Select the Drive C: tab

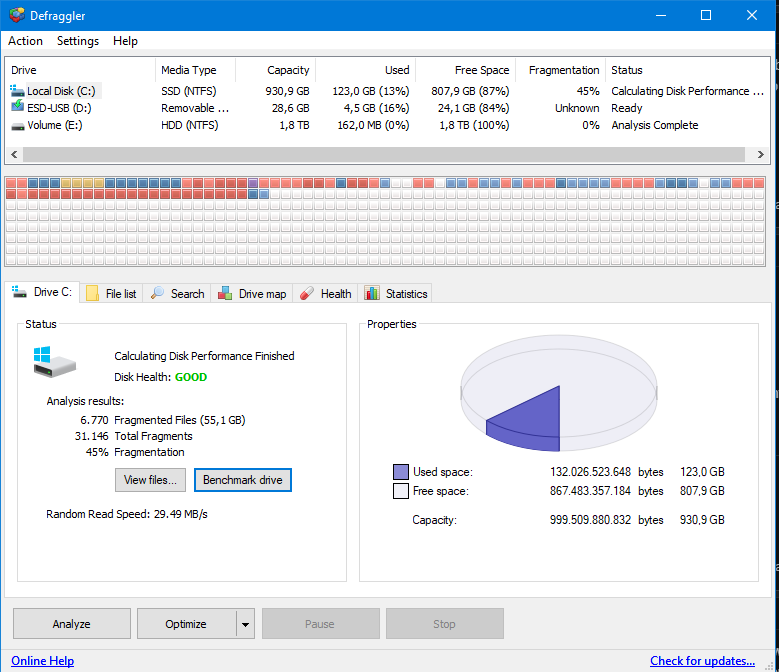[42, 292]
